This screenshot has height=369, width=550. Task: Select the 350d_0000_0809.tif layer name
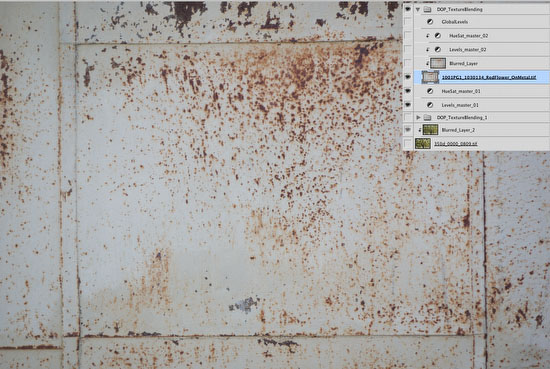tap(456, 144)
